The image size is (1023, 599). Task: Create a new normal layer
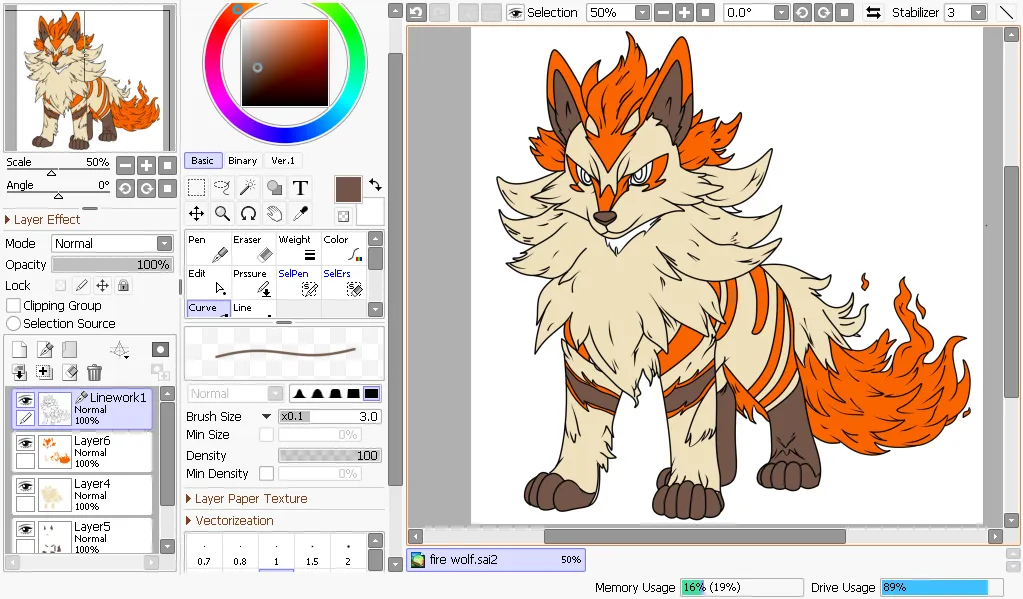20,350
